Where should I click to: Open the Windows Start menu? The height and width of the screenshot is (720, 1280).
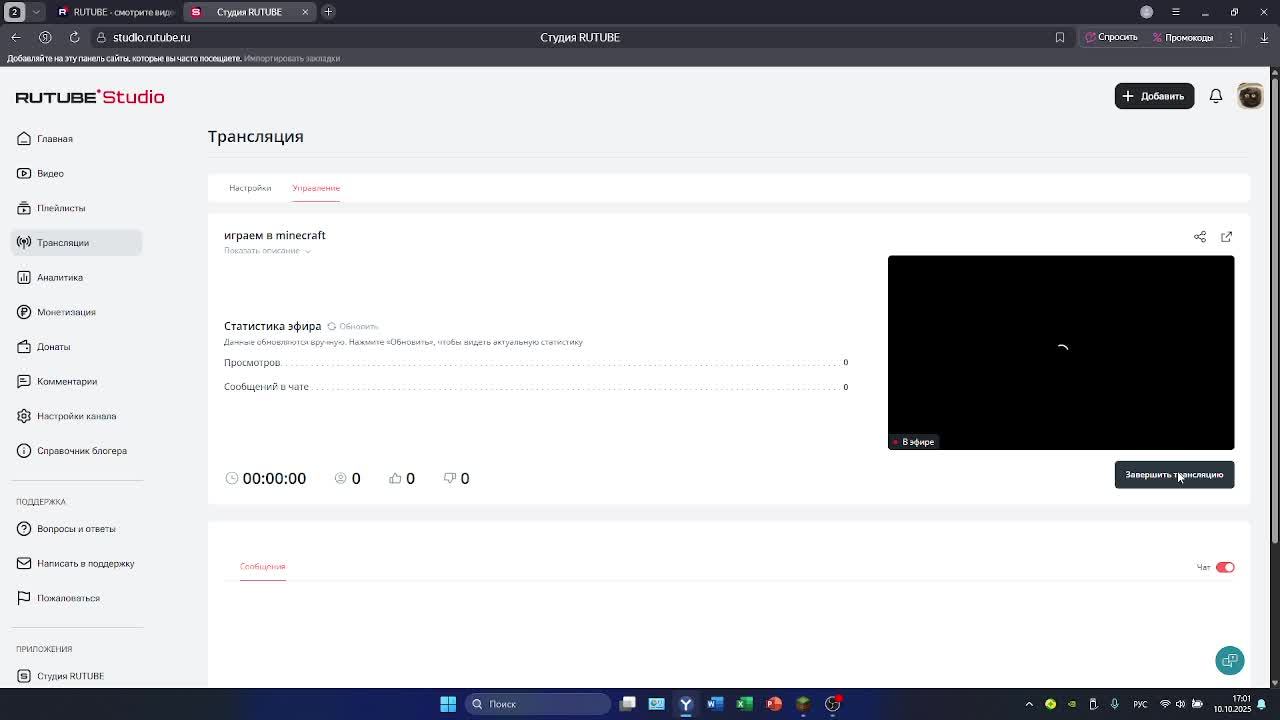448,704
